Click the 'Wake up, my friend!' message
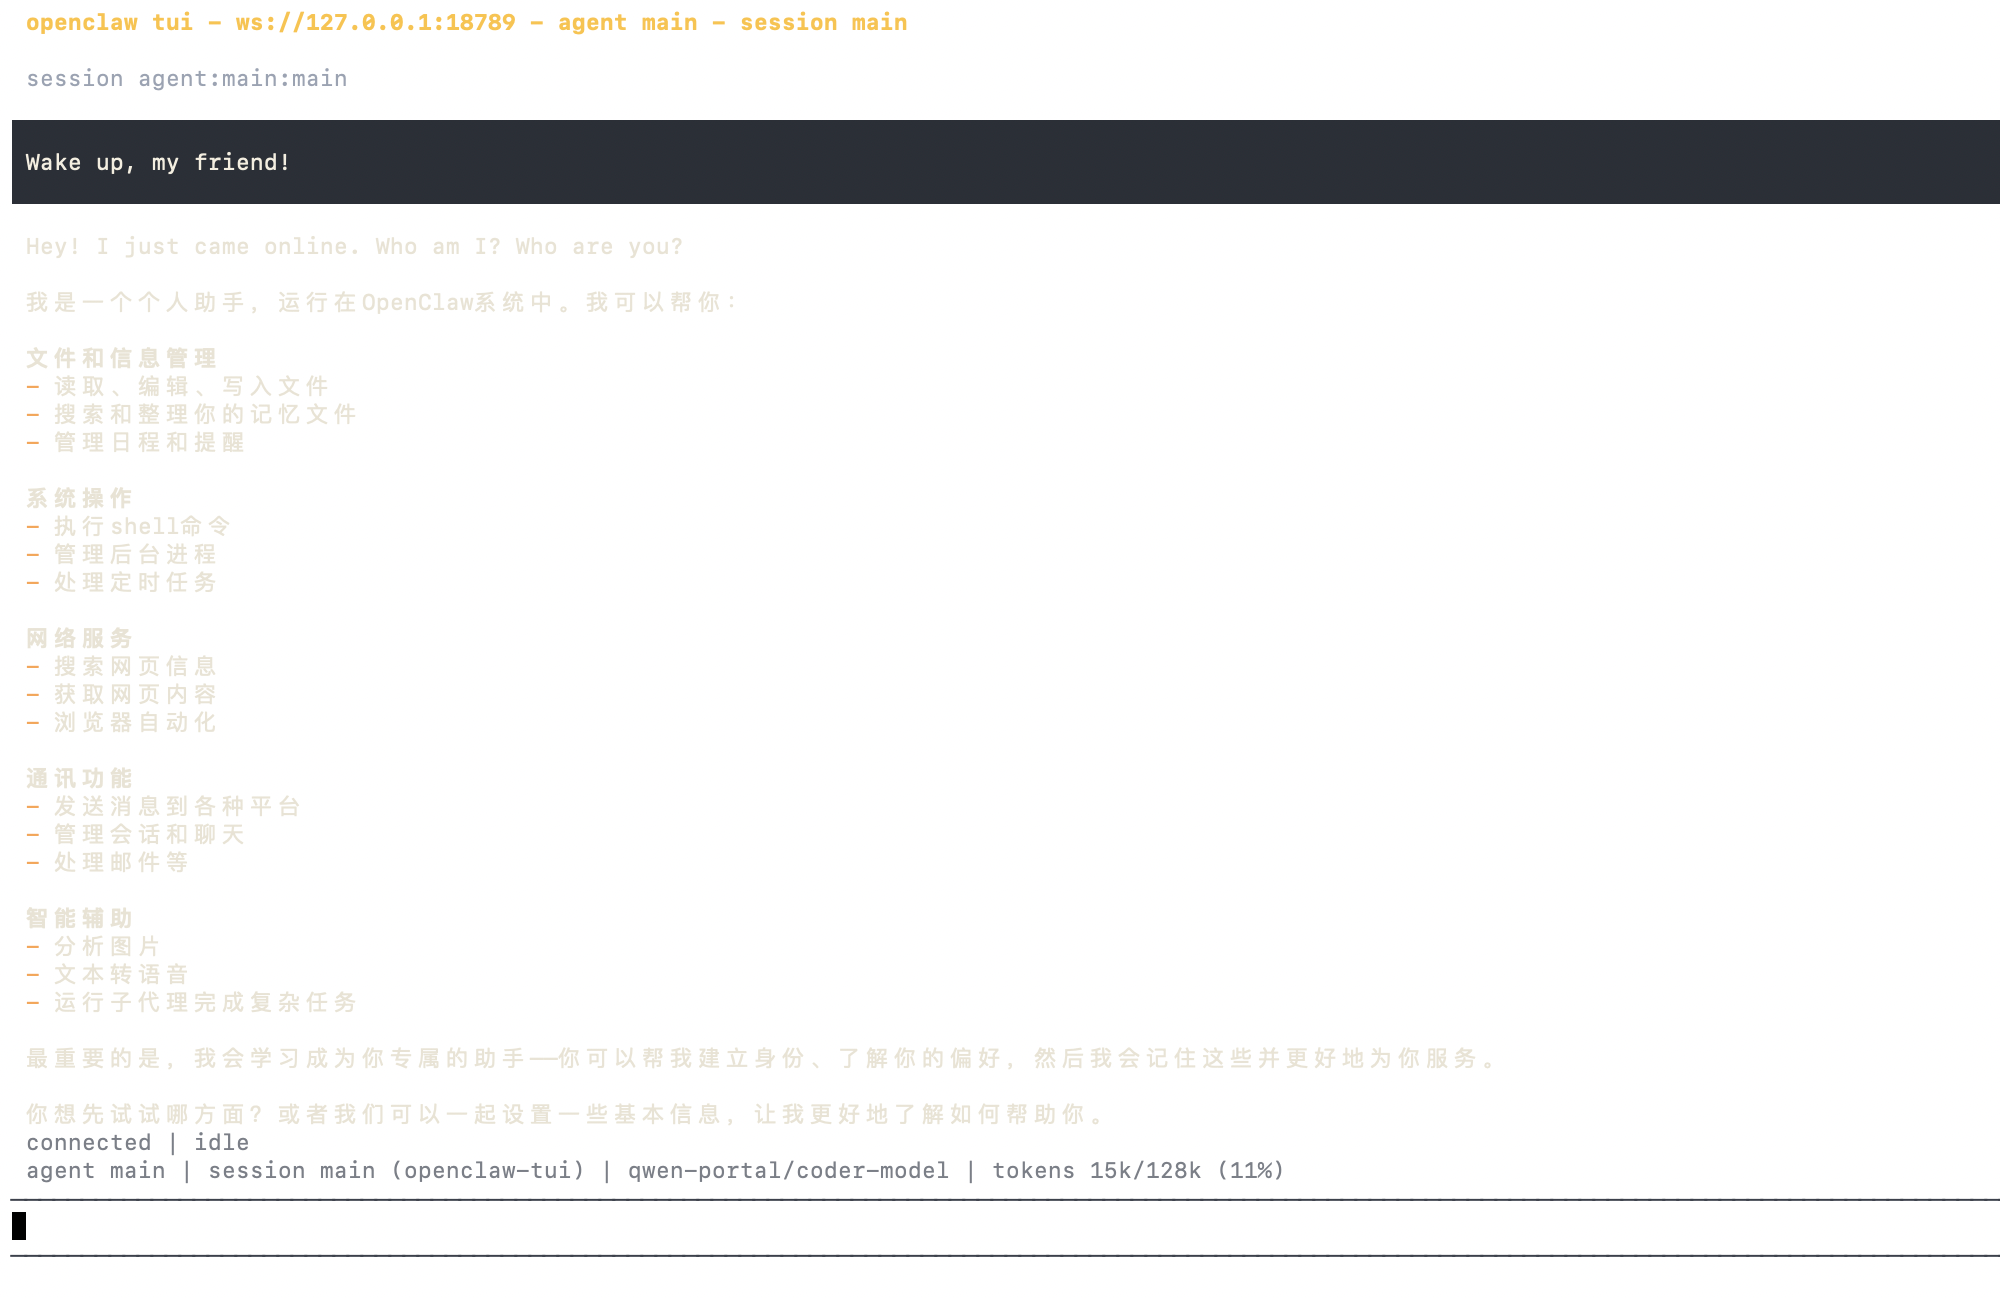 pyautogui.click(x=158, y=163)
